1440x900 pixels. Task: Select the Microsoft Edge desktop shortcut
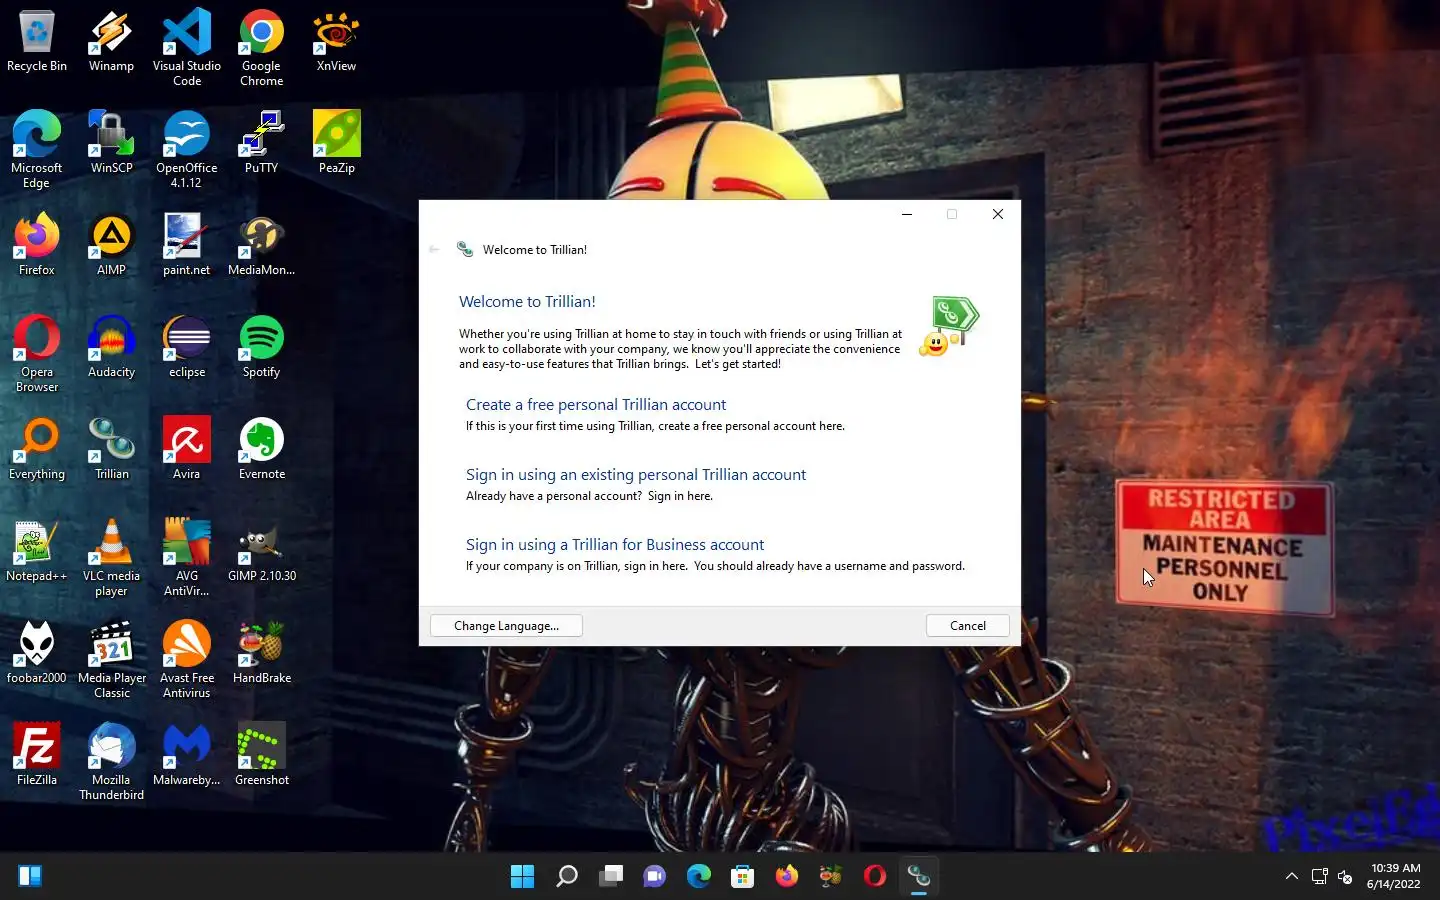[37, 149]
